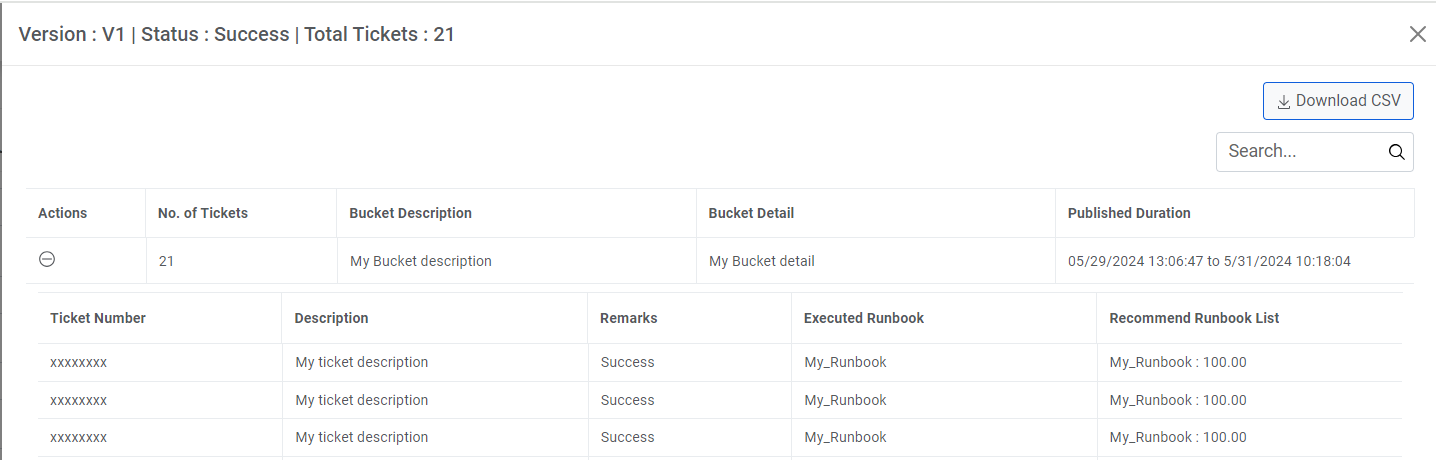This screenshot has height=460, width=1436.
Task: Click the My Bucket detail cell
Action: tap(762, 261)
